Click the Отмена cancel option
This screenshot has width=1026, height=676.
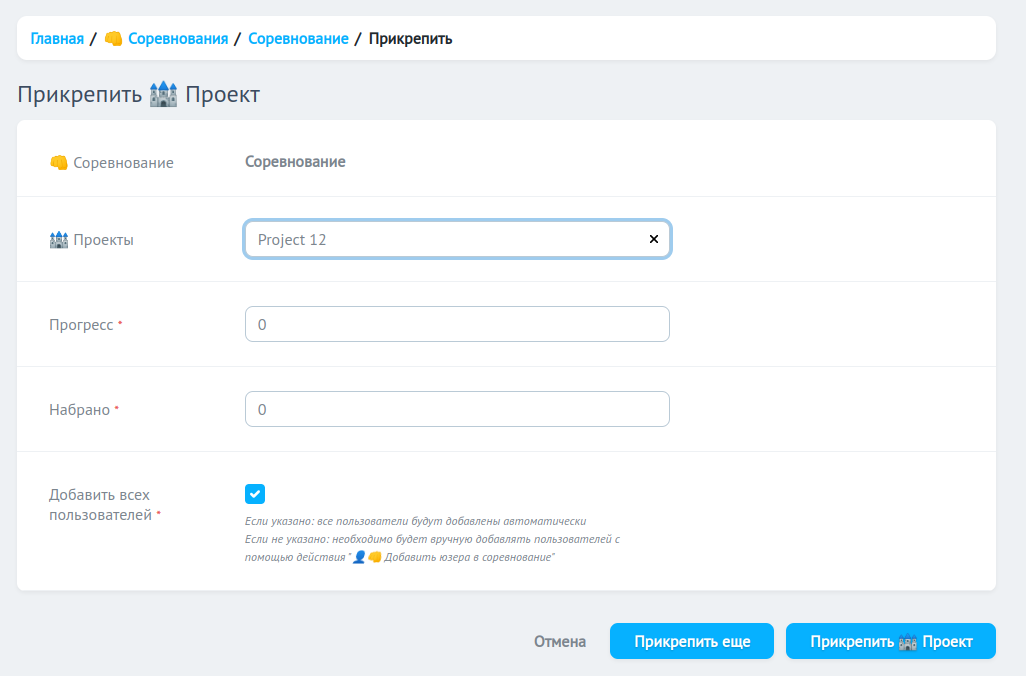[x=562, y=641]
